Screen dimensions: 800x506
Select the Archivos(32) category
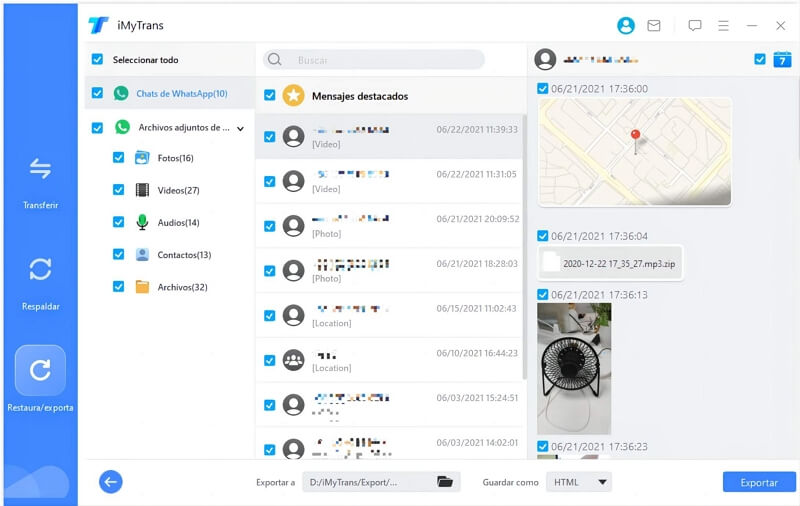tap(183, 287)
